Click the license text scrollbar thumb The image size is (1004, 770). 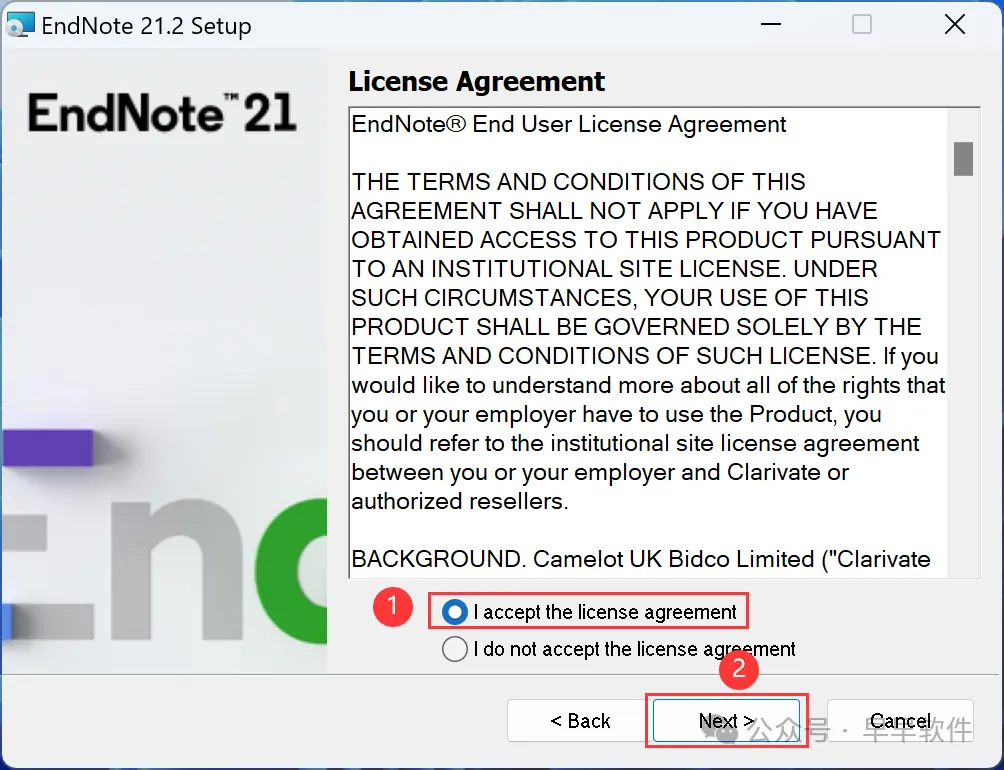[x=963, y=159]
